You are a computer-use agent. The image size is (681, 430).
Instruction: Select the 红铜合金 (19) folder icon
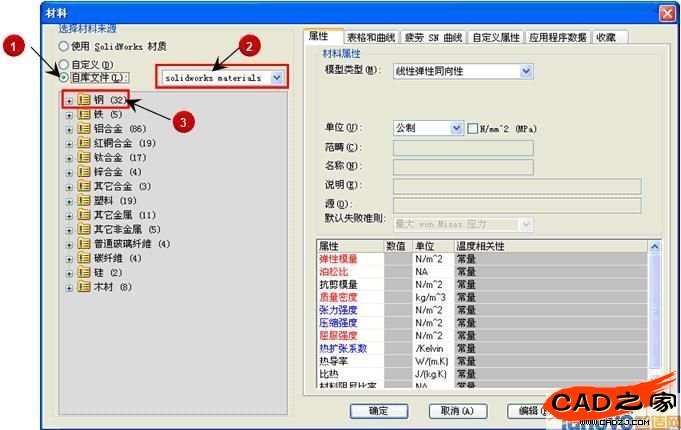coord(84,143)
